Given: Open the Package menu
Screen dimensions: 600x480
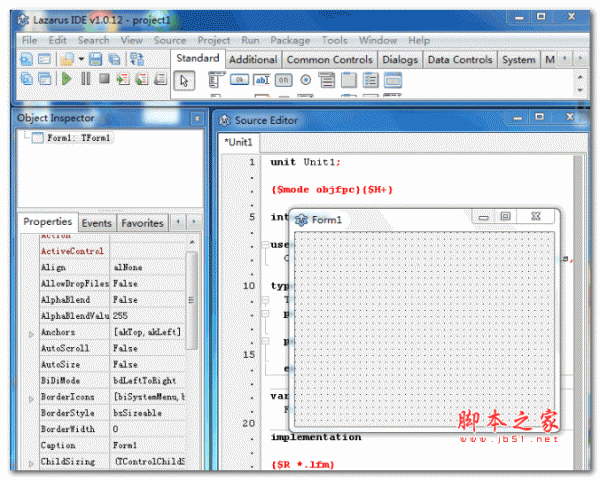Looking at the screenshot, I should click(x=290, y=40).
